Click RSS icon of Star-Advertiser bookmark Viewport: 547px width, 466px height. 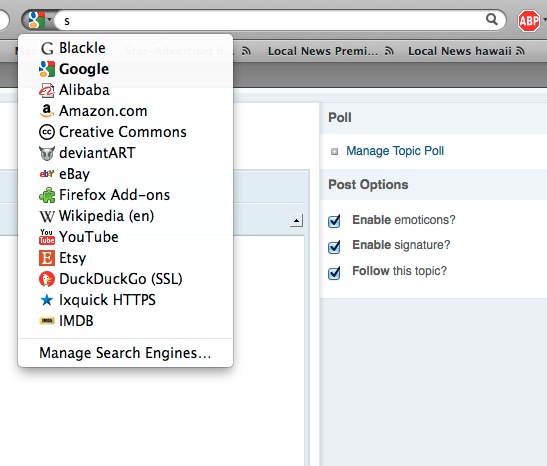(x=246, y=51)
